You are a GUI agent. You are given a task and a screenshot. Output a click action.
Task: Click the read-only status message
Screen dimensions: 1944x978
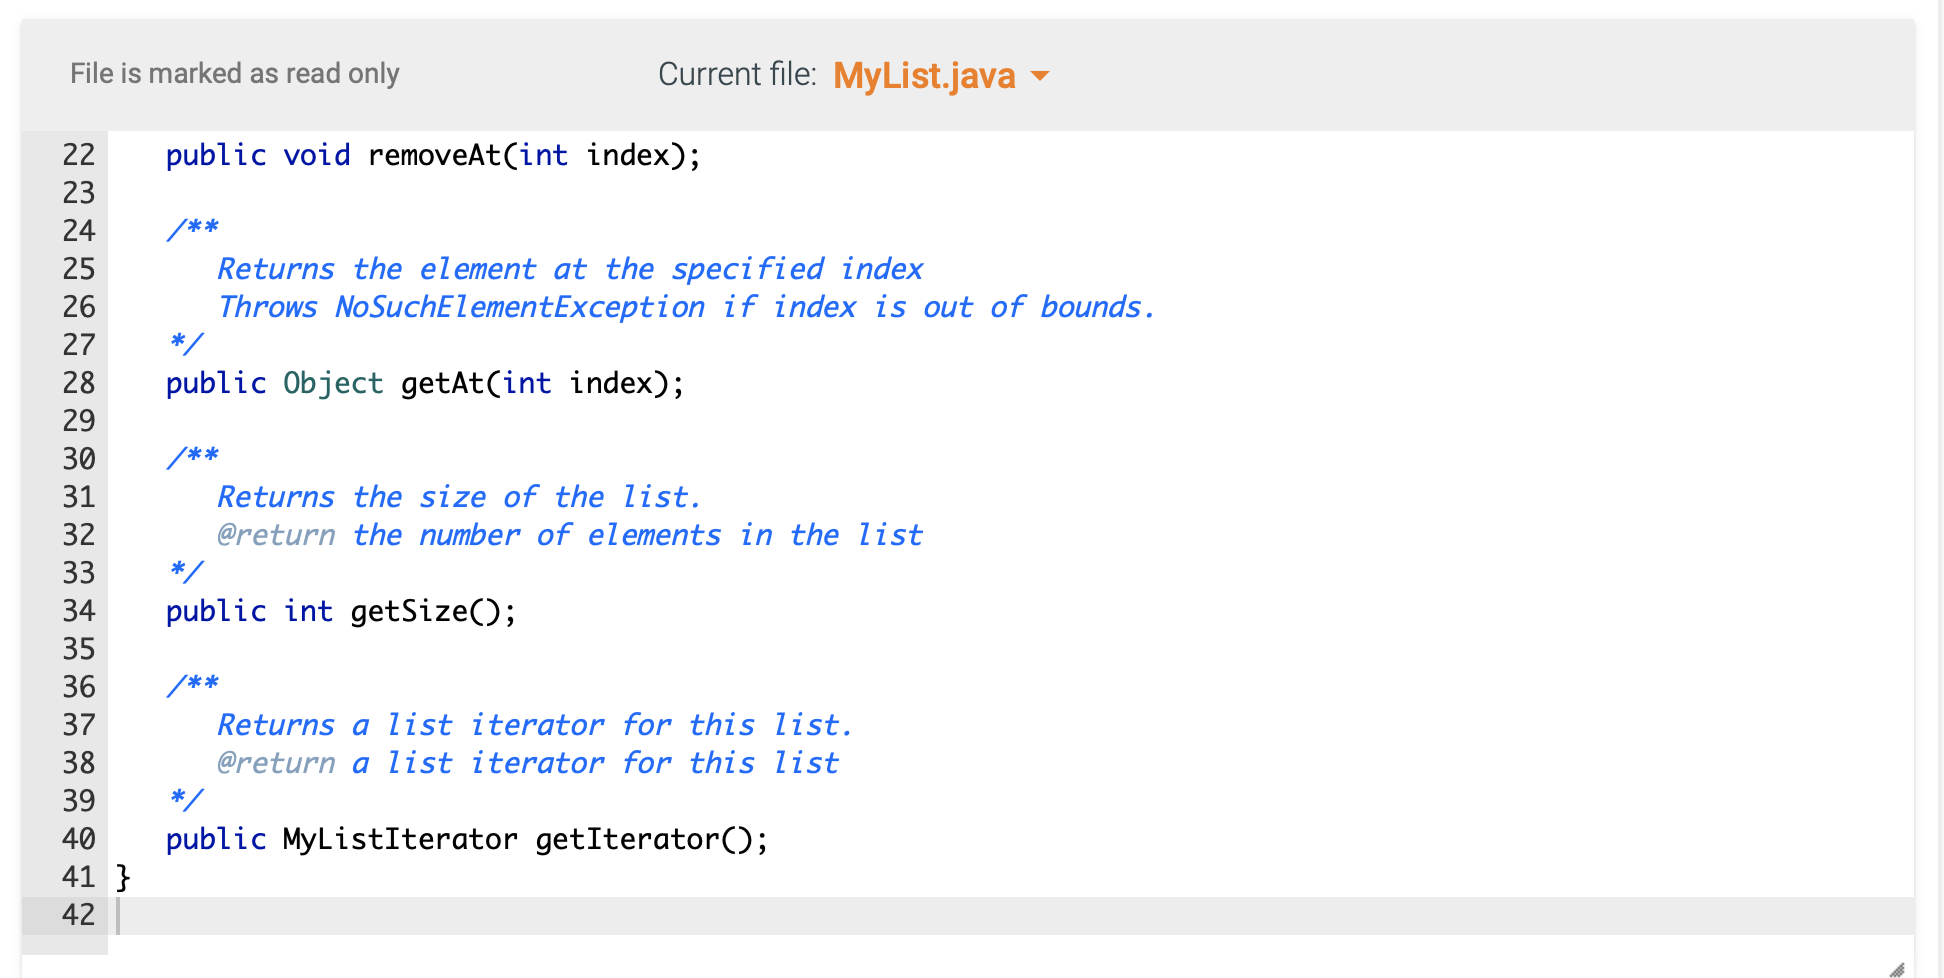pos(234,73)
